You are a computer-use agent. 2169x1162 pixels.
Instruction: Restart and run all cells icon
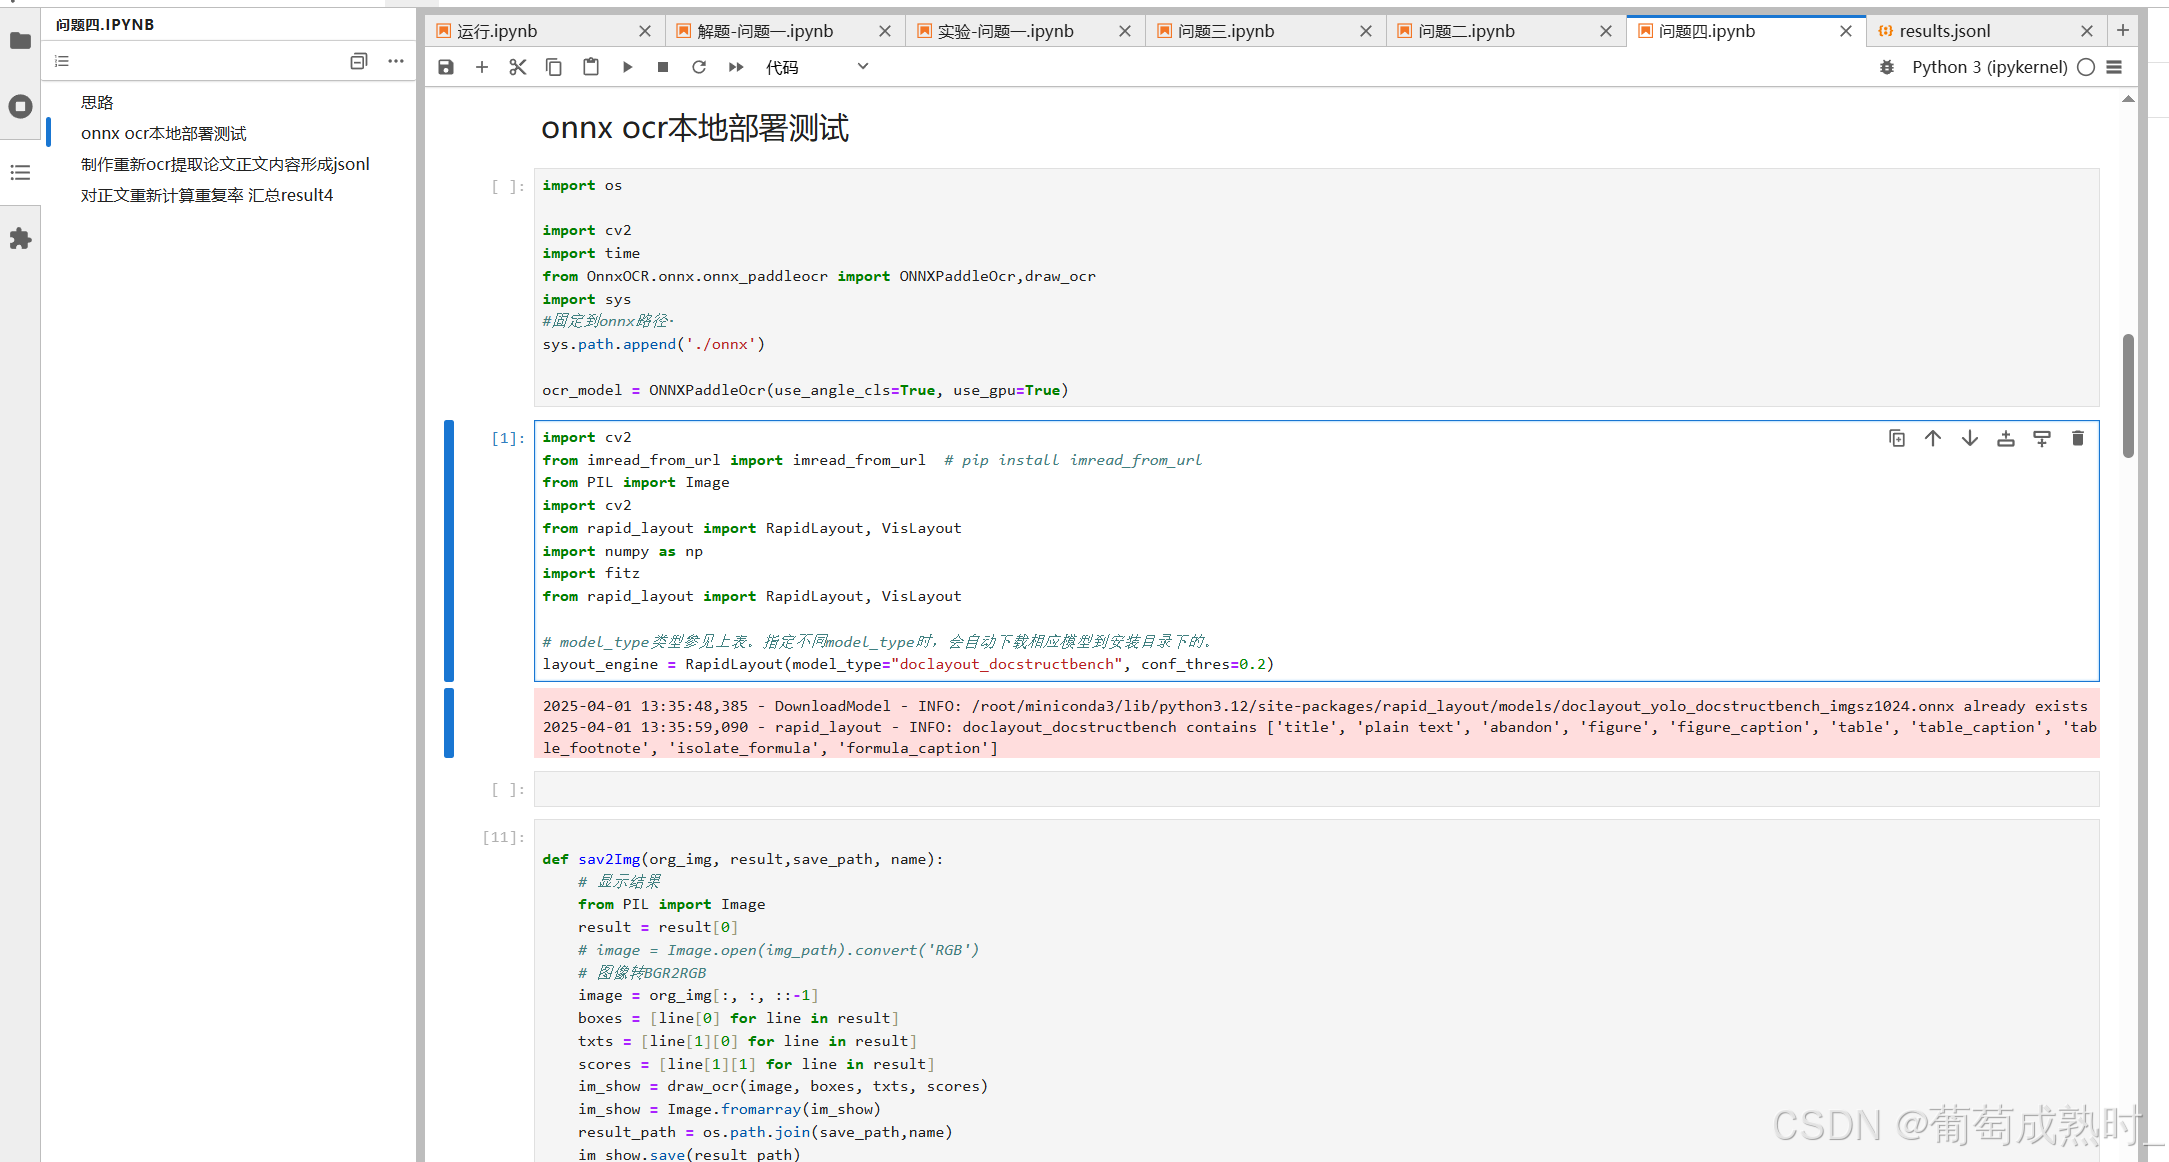pyautogui.click(x=736, y=67)
